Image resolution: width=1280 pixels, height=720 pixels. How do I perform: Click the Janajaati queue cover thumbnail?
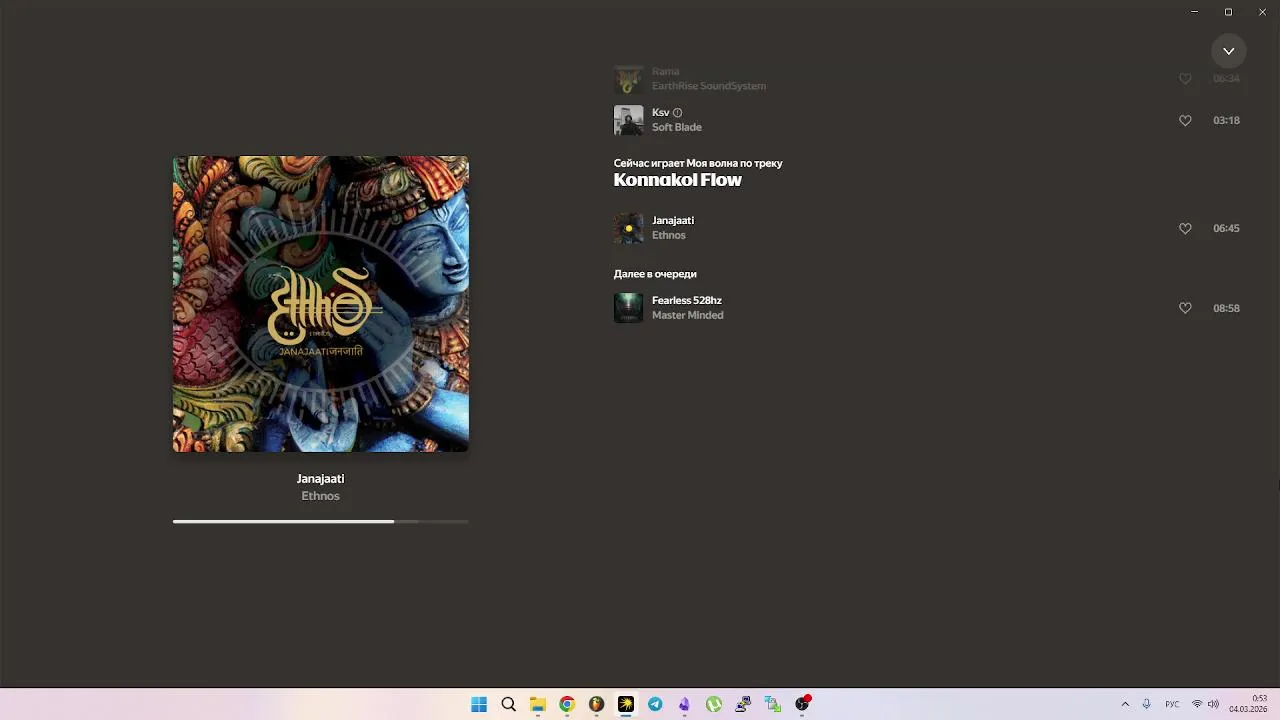[628, 228]
